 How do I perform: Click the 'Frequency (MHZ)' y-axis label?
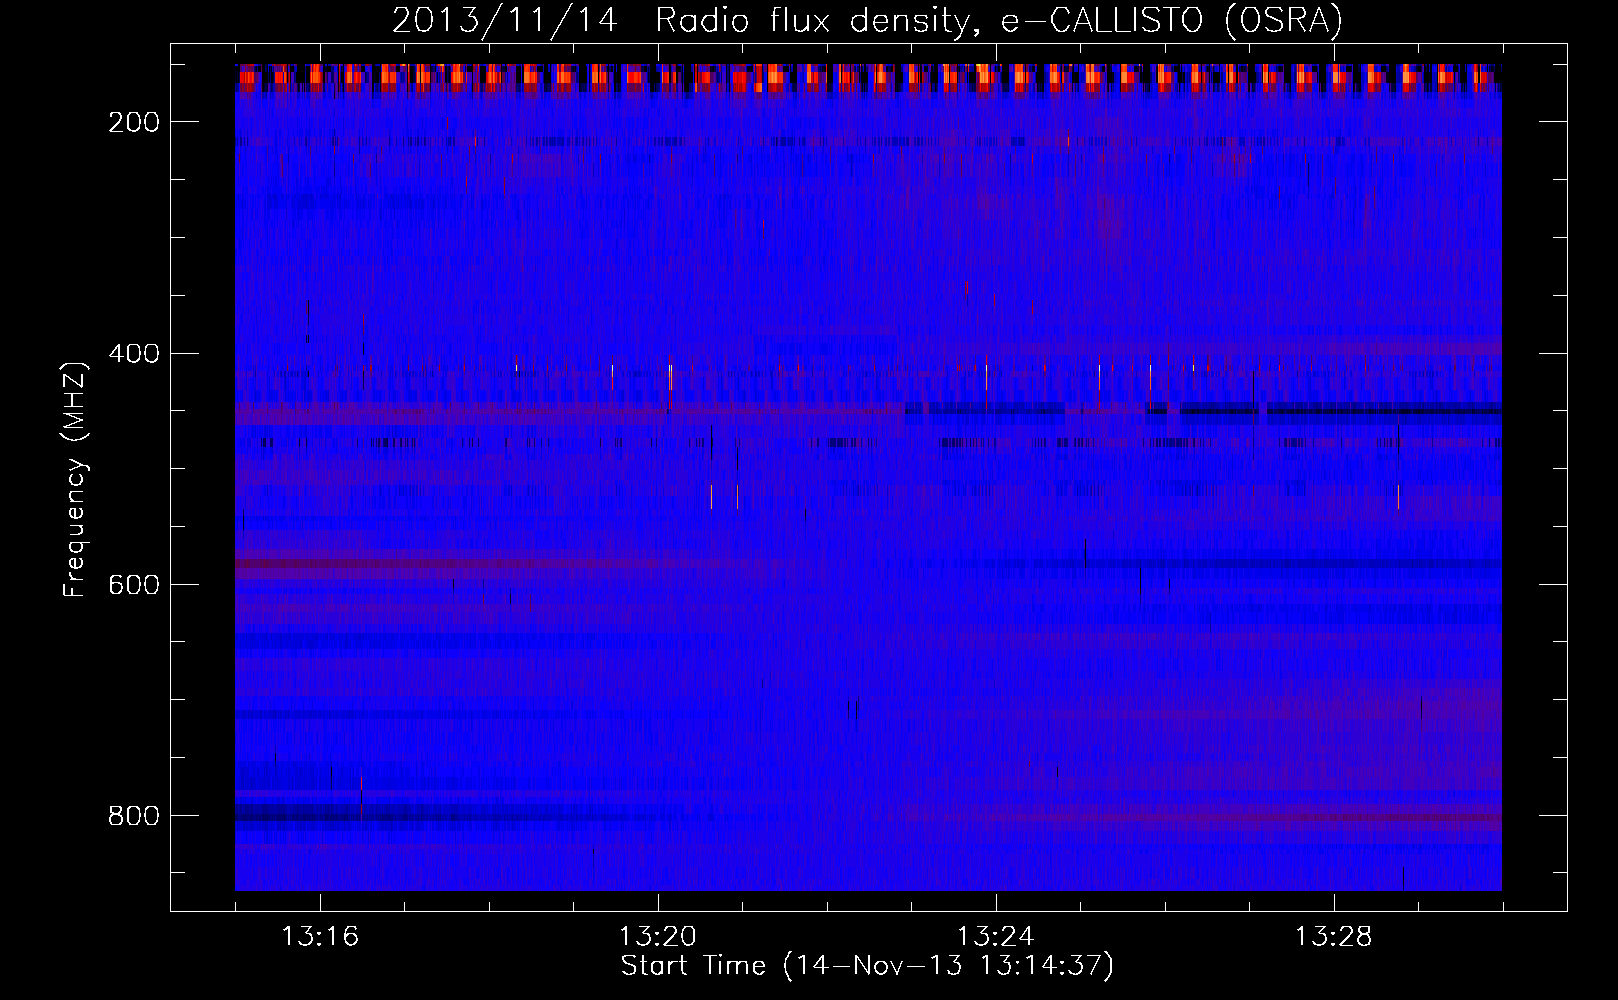[x=75, y=479]
